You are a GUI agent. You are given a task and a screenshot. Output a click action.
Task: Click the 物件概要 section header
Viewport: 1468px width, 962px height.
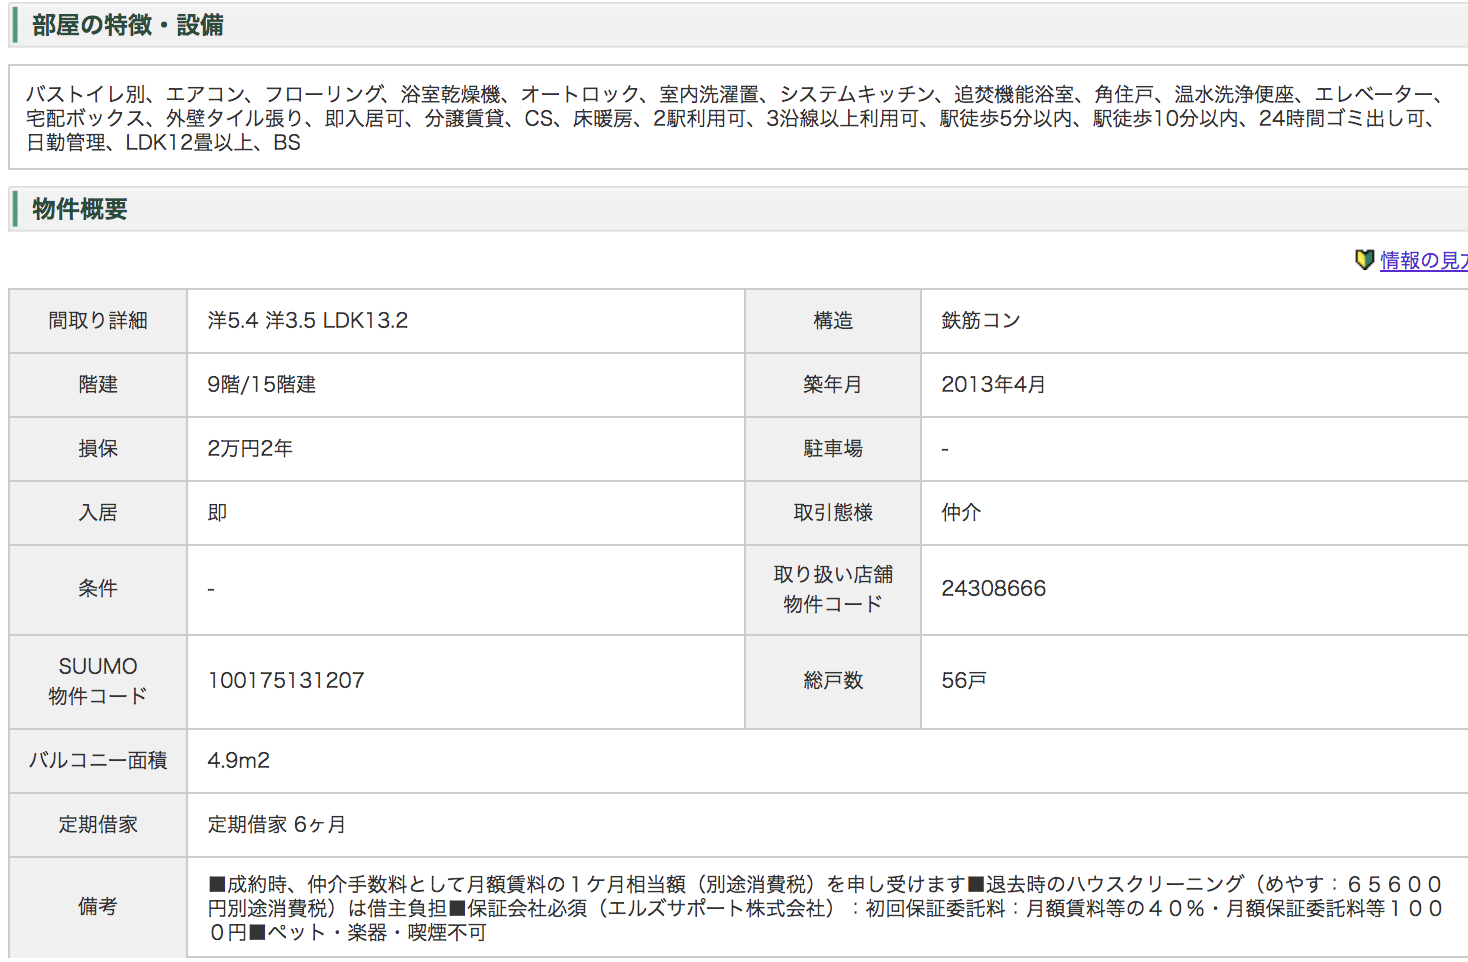coord(78,210)
